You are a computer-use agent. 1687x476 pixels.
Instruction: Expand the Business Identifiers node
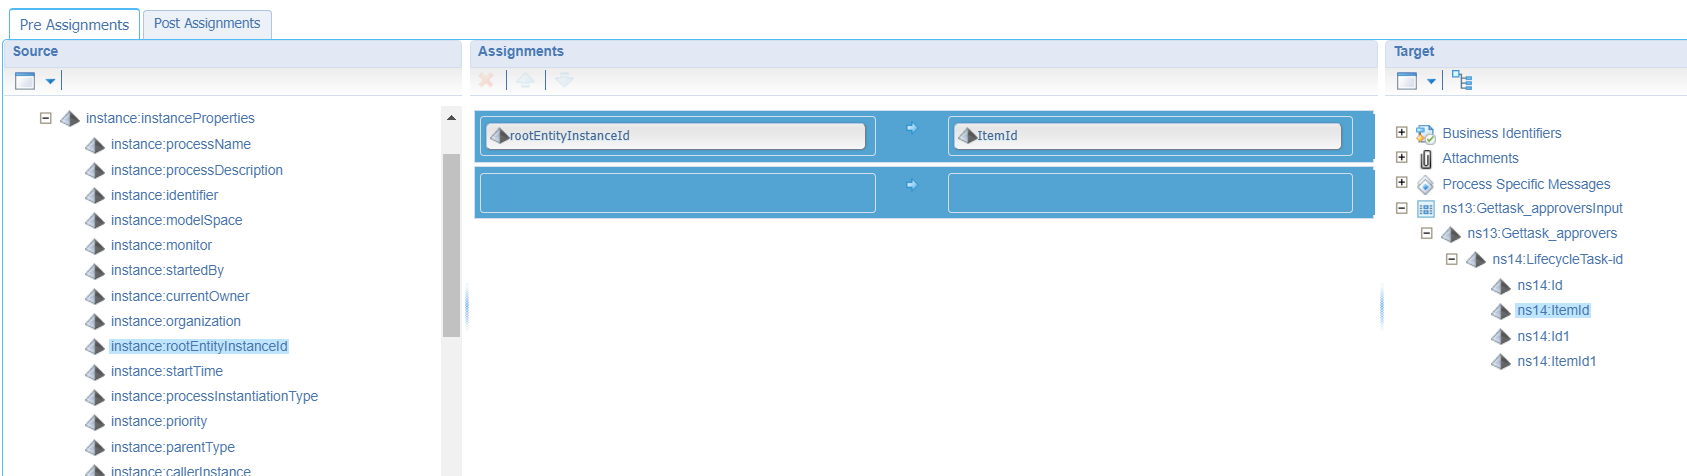pos(1401,132)
